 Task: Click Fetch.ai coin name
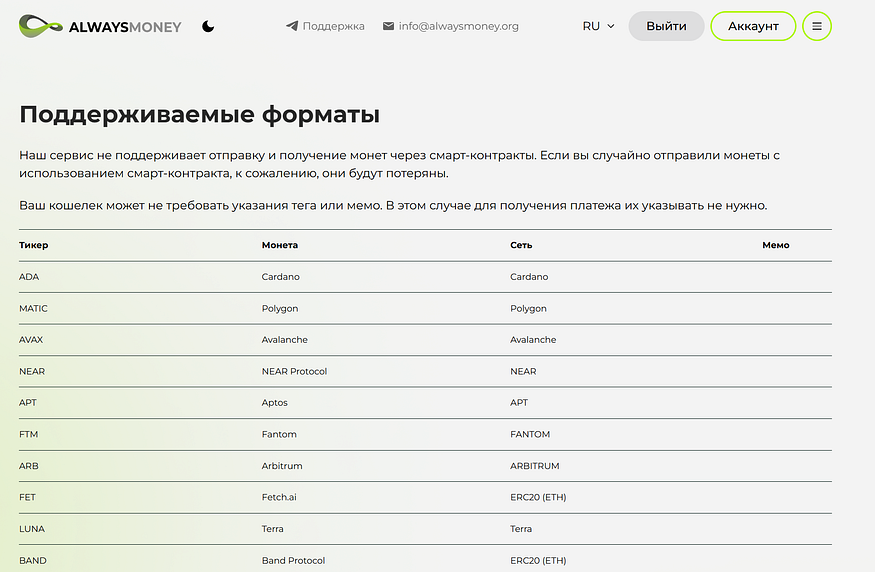pyautogui.click(x=279, y=497)
